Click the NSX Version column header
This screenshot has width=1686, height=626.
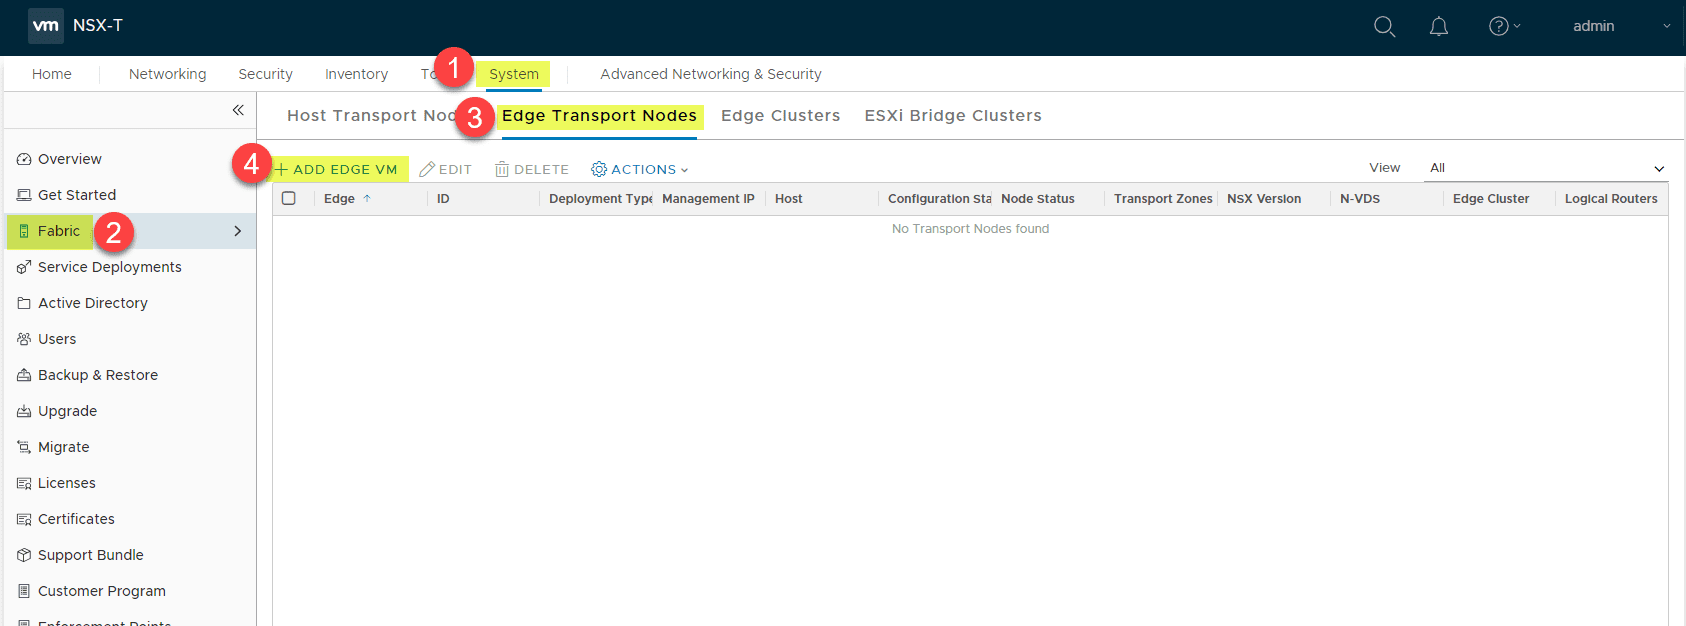coord(1264,199)
